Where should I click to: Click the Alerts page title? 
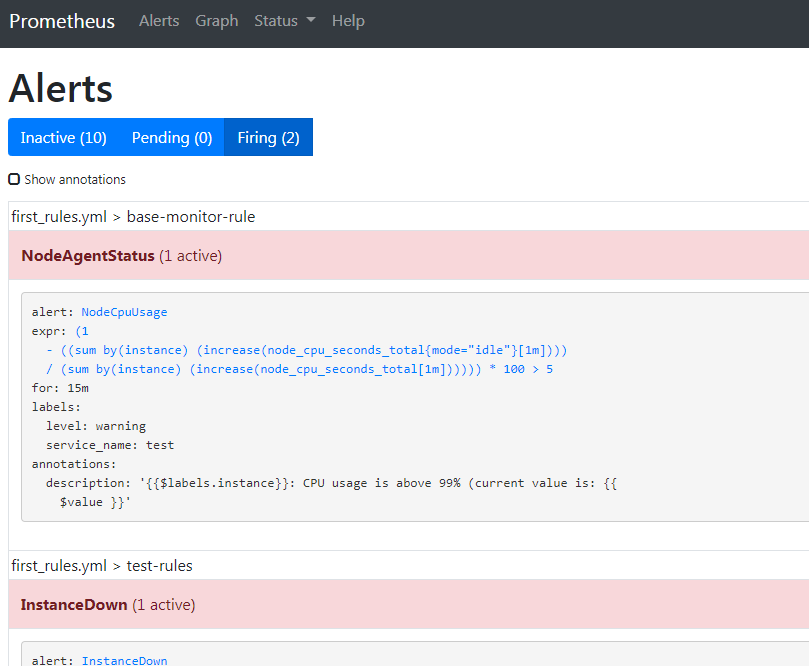[60, 89]
